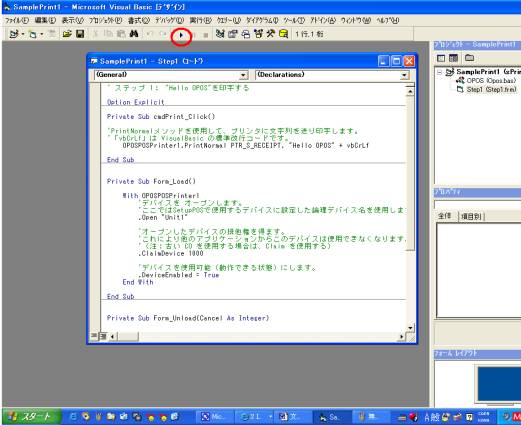
Task: Open the プロジェクト (Project) menu
Action: tap(105, 21)
